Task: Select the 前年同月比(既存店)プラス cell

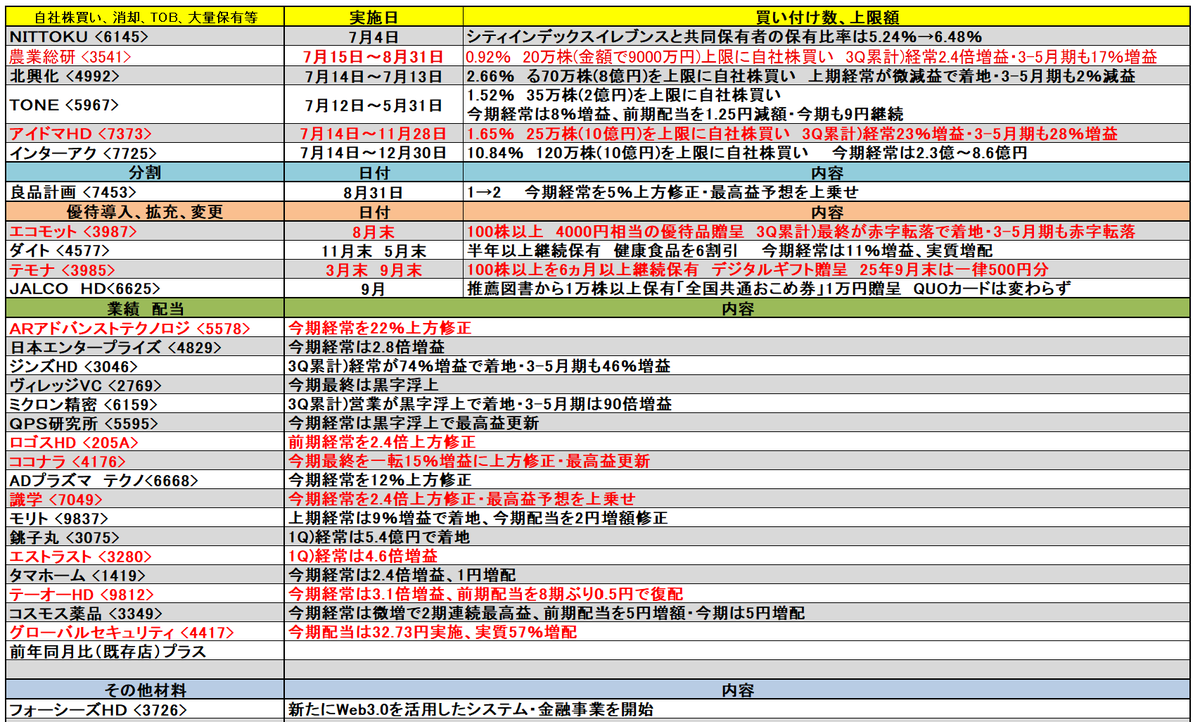Action: click(x=144, y=652)
